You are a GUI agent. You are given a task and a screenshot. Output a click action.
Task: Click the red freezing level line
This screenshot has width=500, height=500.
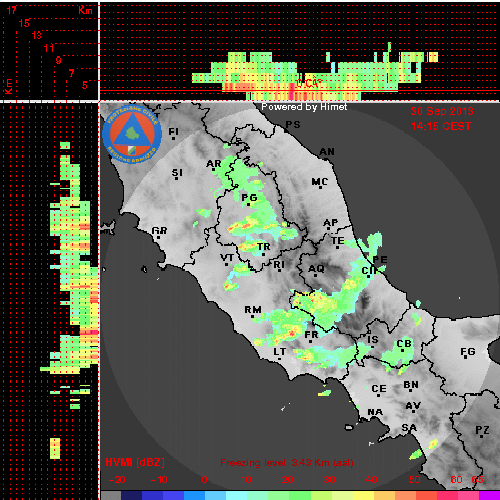(299, 90)
